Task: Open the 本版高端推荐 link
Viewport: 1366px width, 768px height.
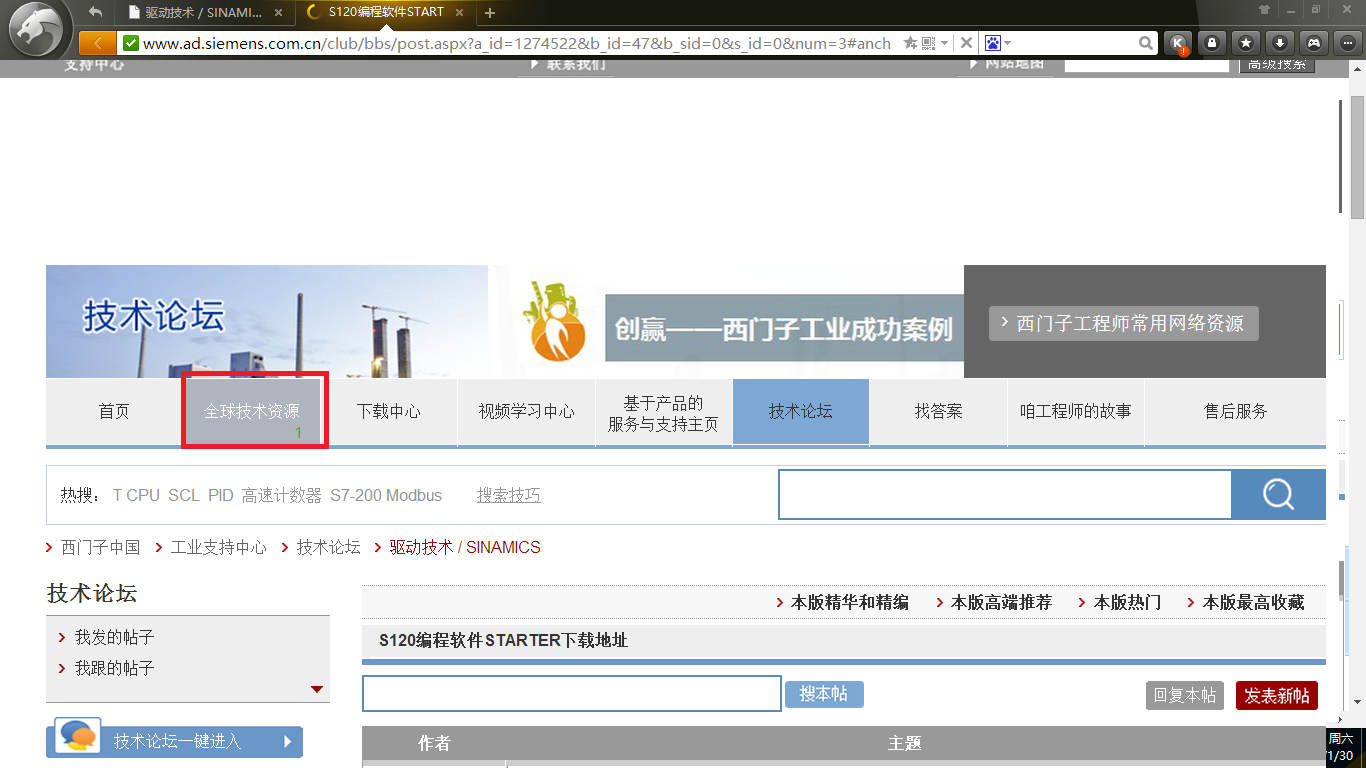Action: click(1001, 602)
